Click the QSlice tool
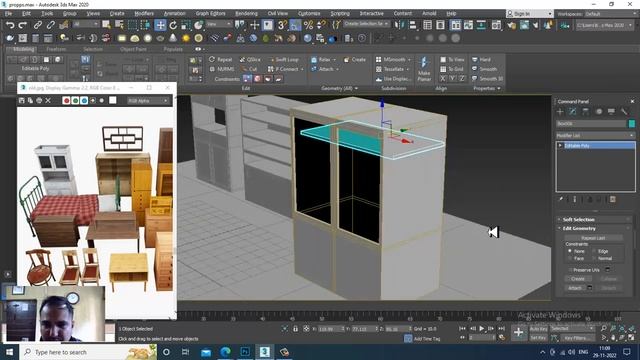Image resolution: width=640 pixels, height=360 pixels. [250, 60]
